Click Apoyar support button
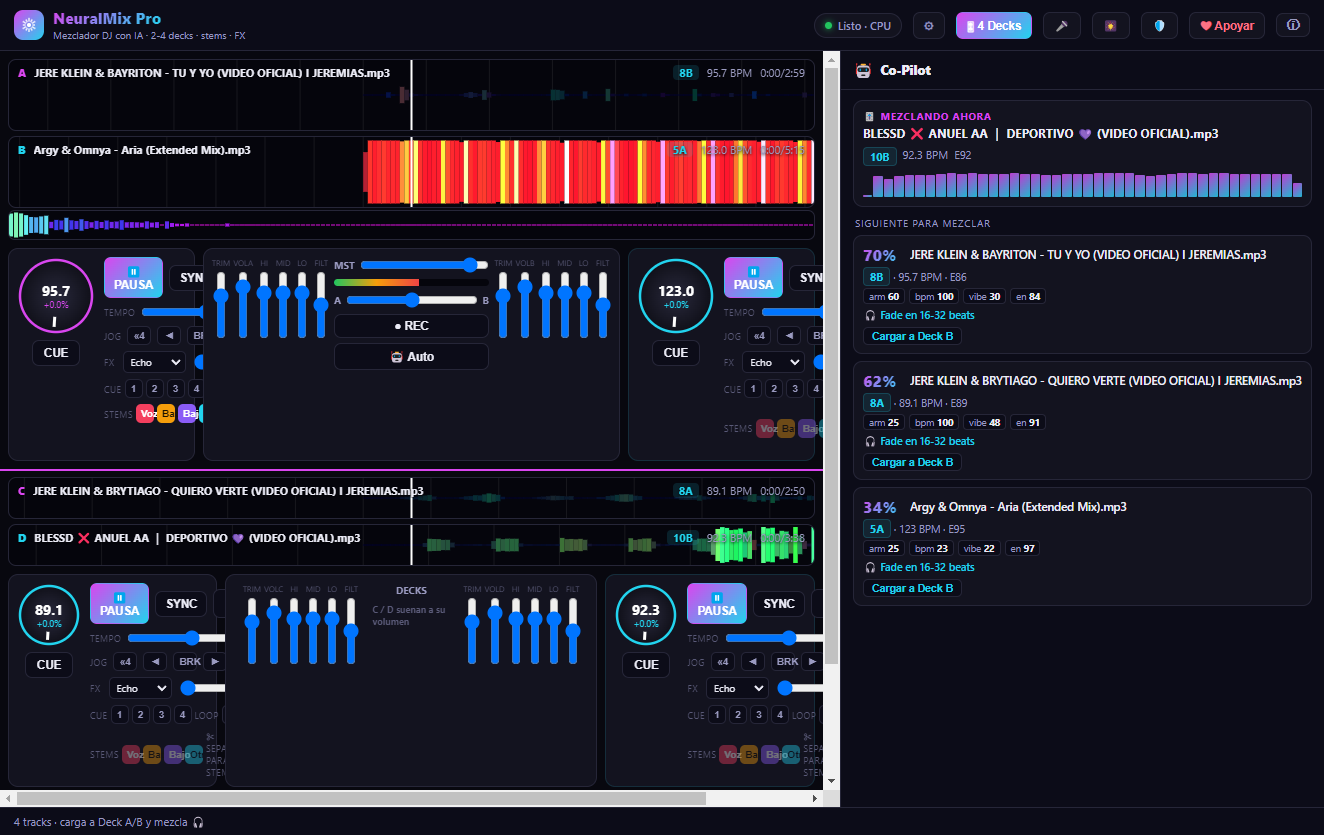This screenshot has height=835, width=1324. [1227, 26]
